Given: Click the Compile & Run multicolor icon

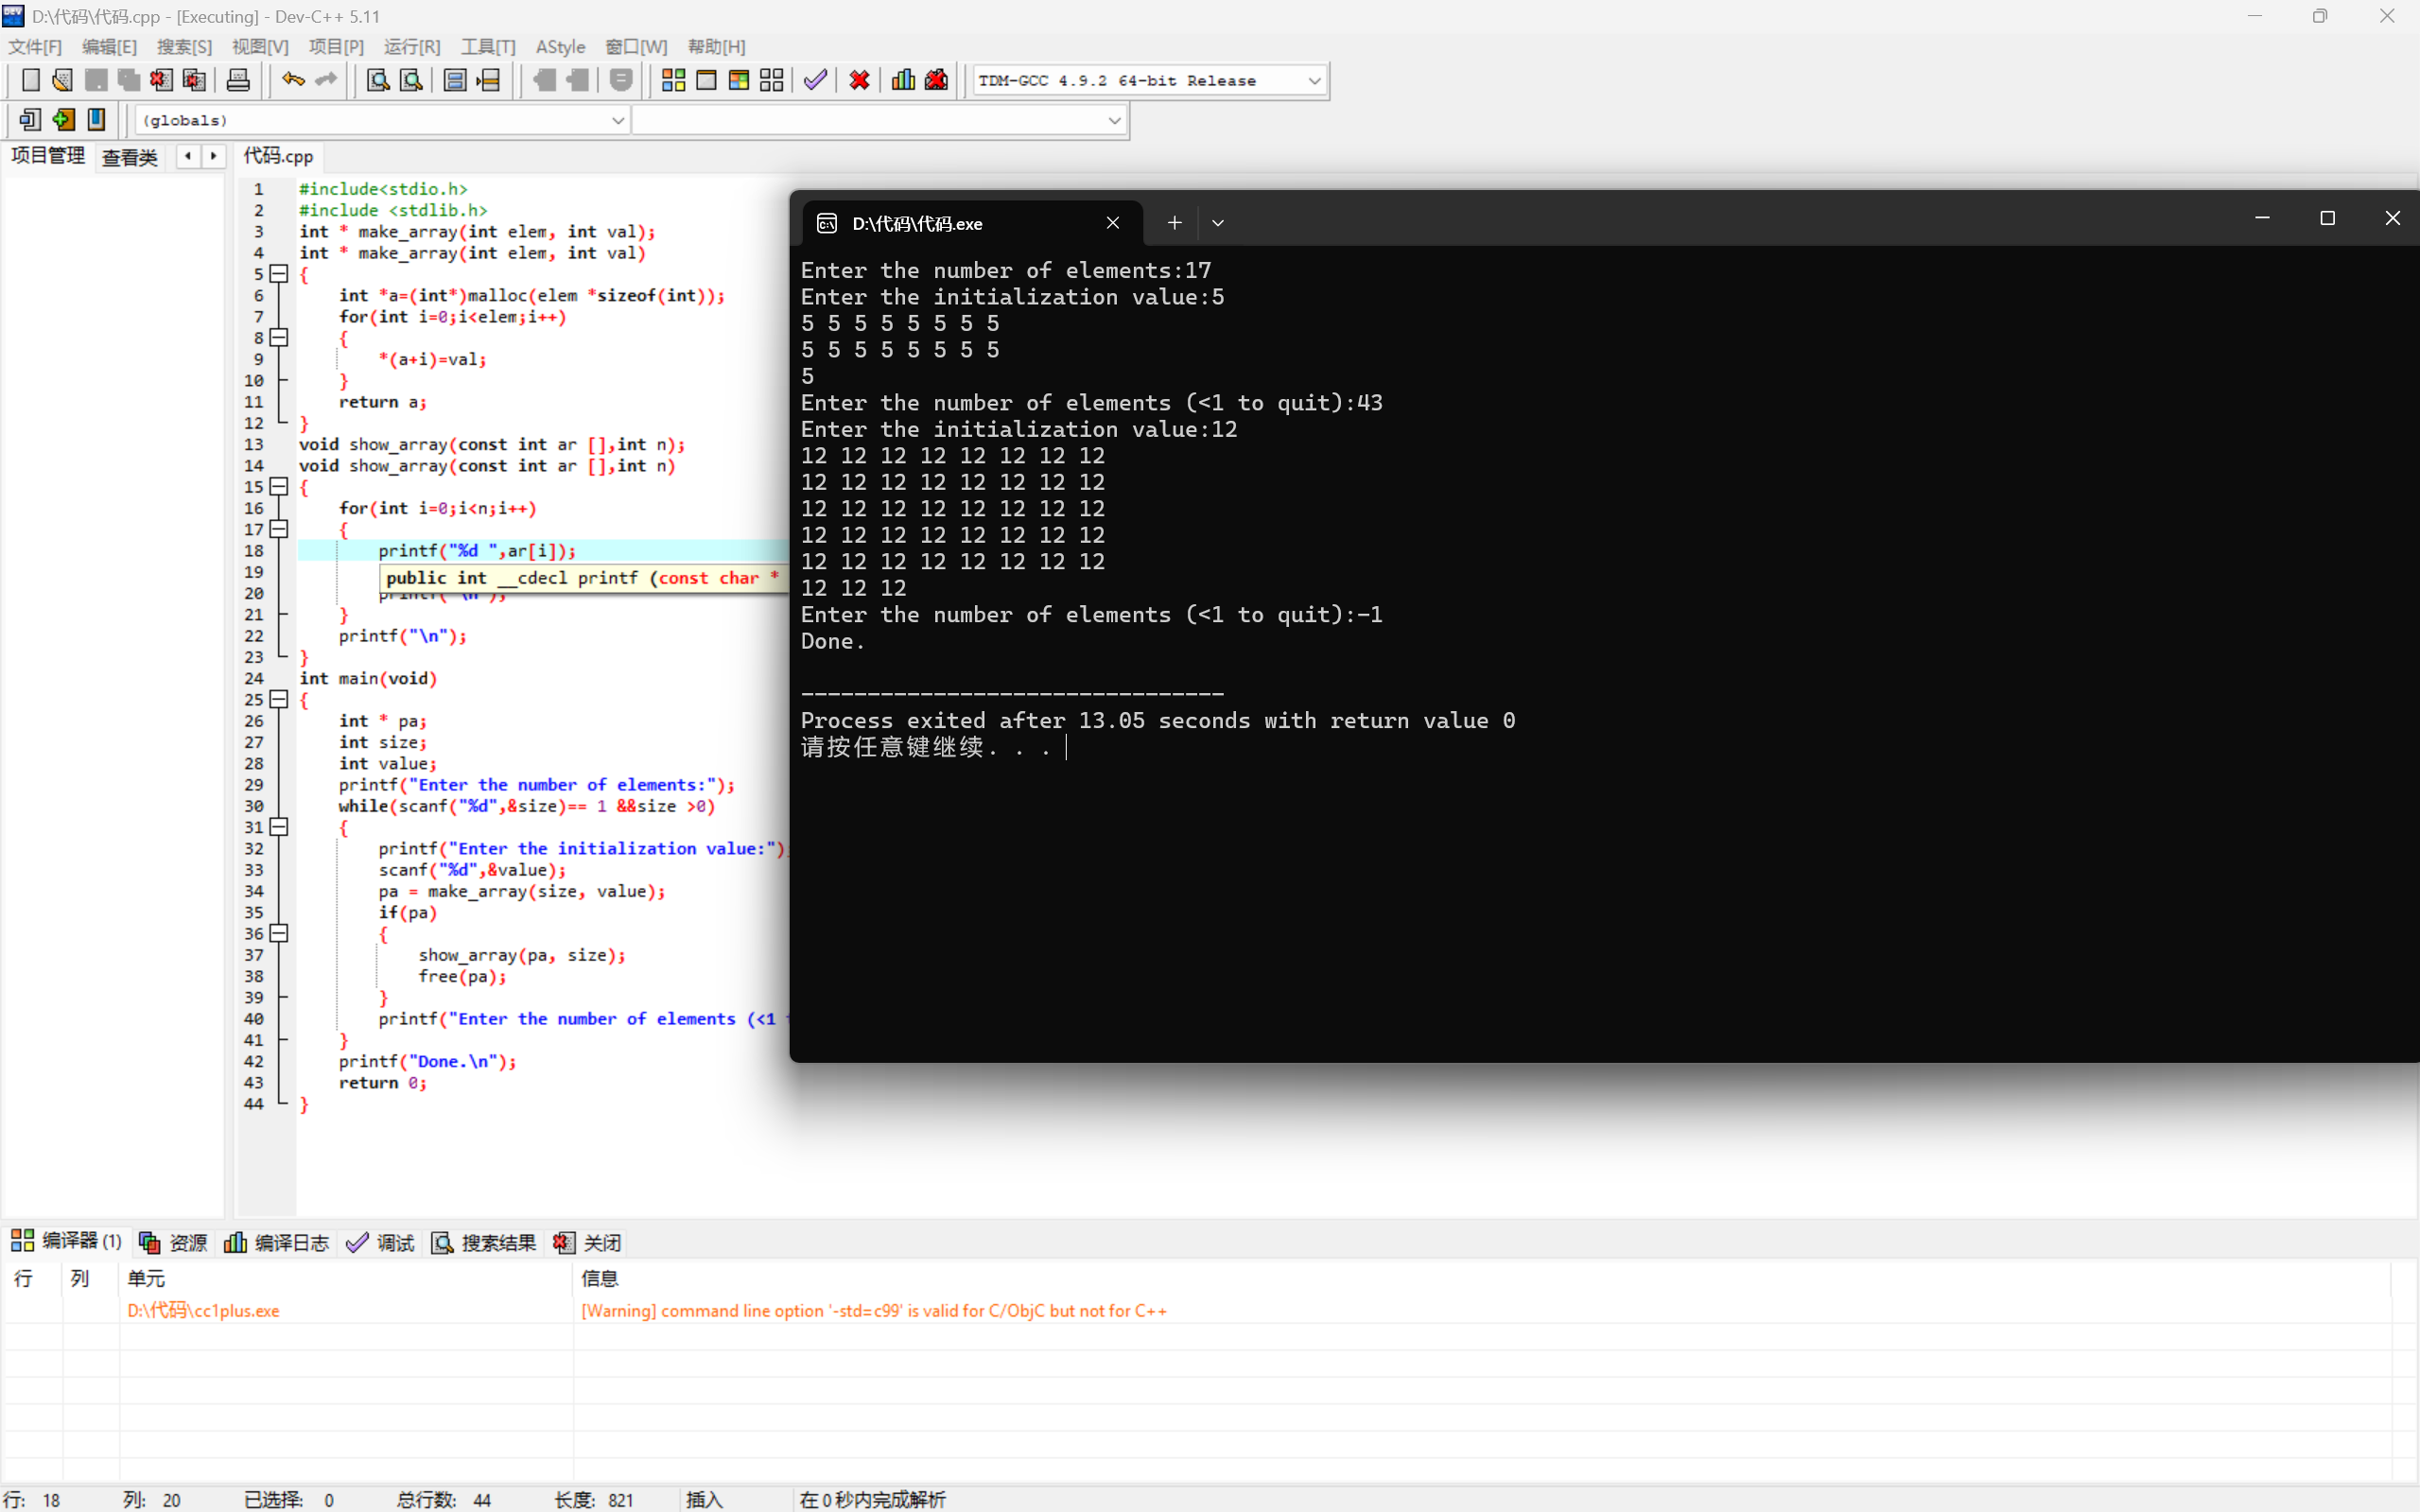Looking at the screenshot, I should (739, 80).
